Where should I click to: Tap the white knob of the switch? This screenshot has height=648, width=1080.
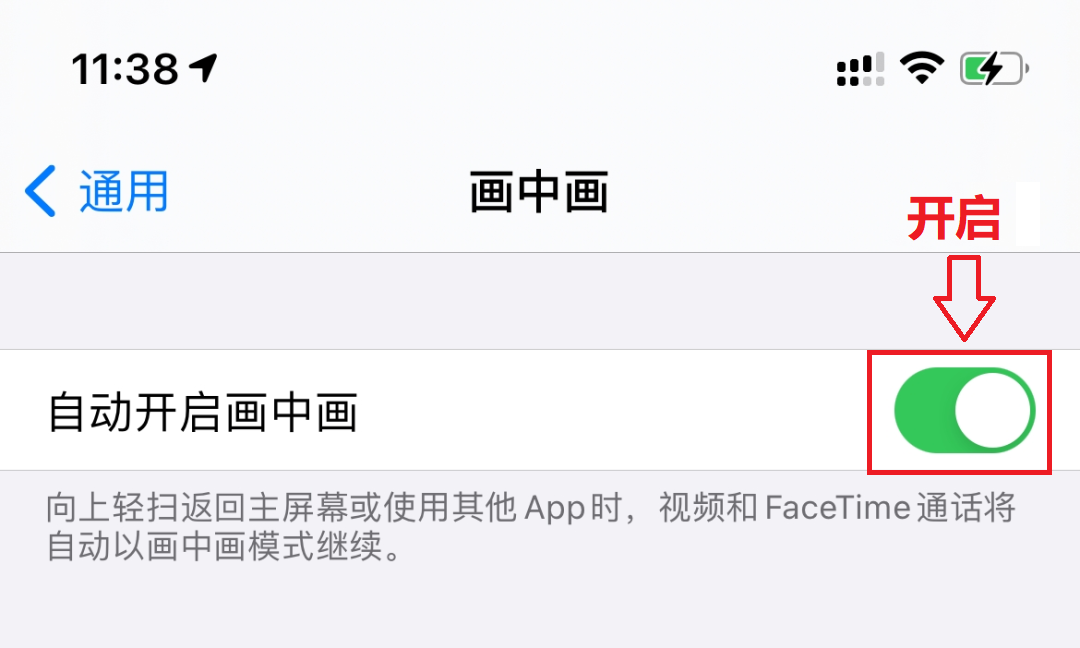point(994,410)
